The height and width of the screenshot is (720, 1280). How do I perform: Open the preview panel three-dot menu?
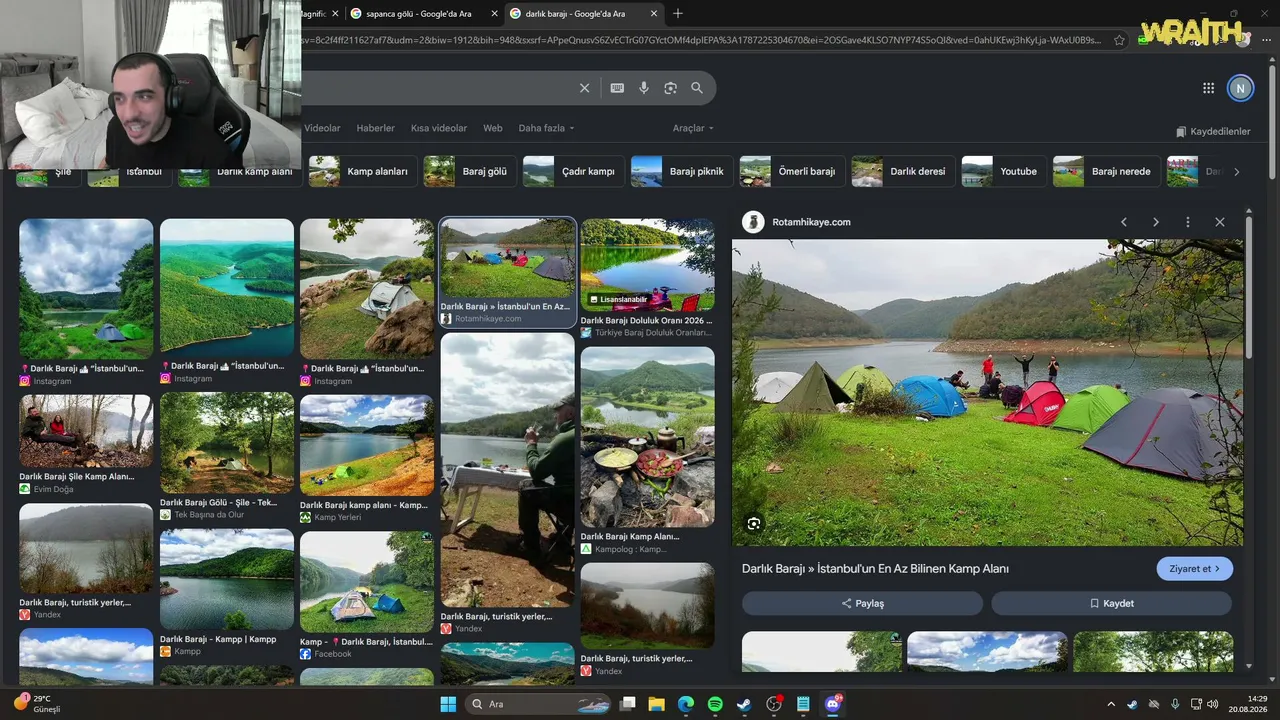tap(1188, 222)
